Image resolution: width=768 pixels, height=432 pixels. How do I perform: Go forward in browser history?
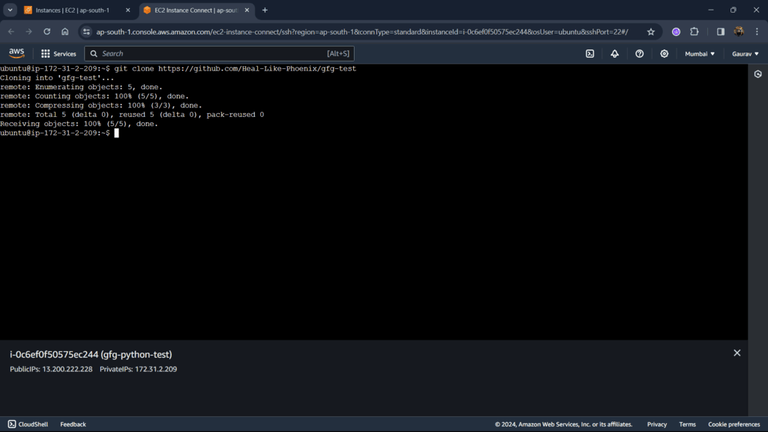[x=29, y=32]
